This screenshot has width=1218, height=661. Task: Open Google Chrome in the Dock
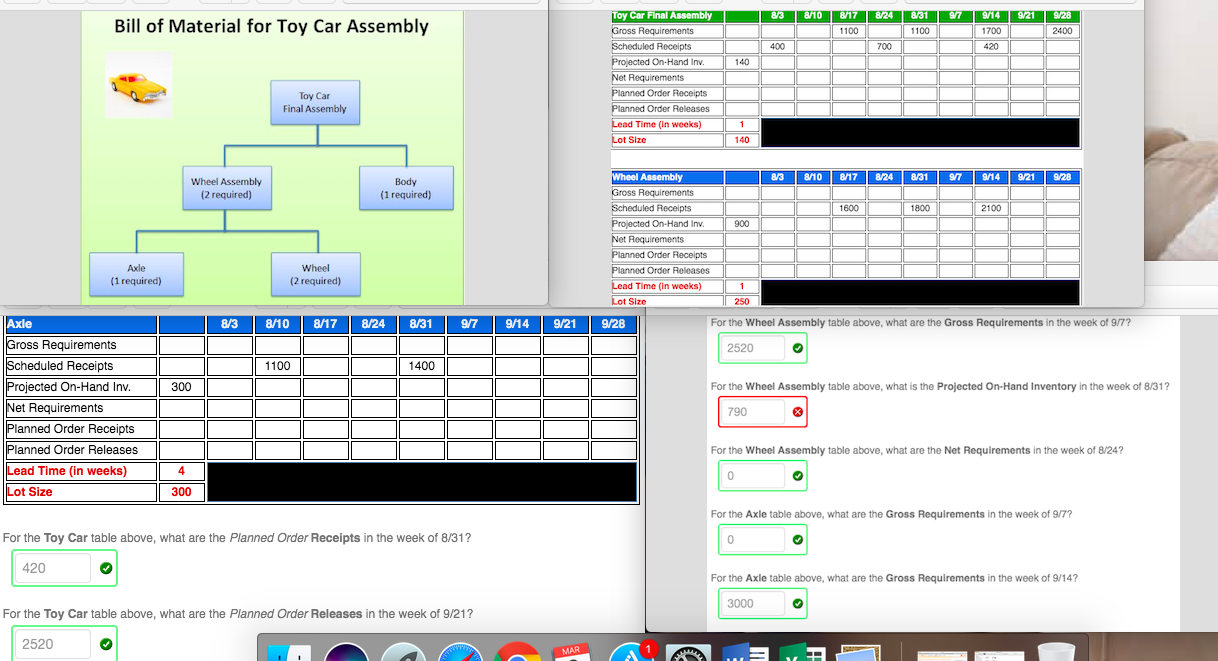pos(519,655)
